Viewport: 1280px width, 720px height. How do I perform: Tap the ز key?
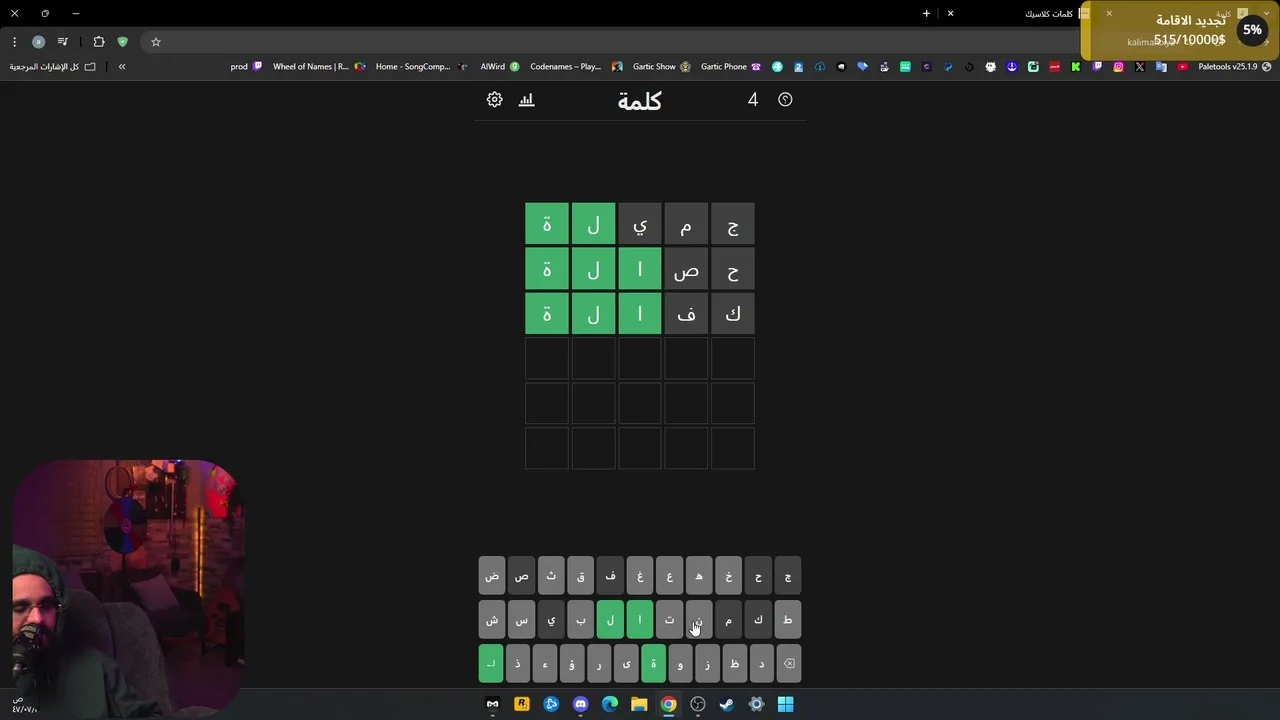click(x=707, y=663)
